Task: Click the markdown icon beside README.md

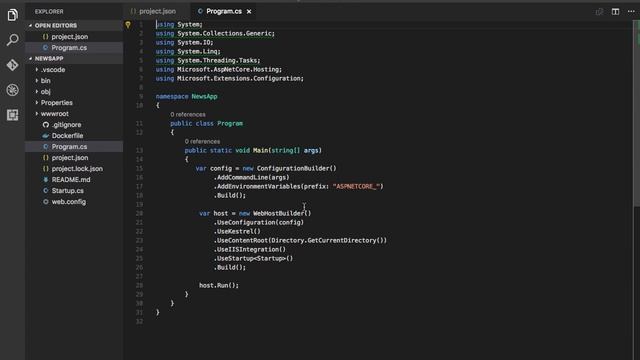Action: [x=46, y=180]
